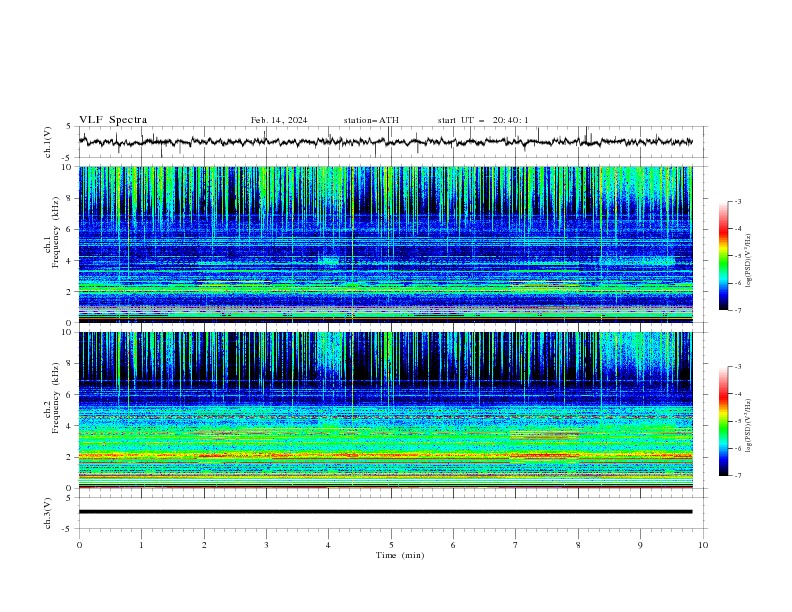The height and width of the screenshot is (612, 792).
Task: Click the "ch.1(V)" waveform axis label
Action: click(x=48, y=142)
